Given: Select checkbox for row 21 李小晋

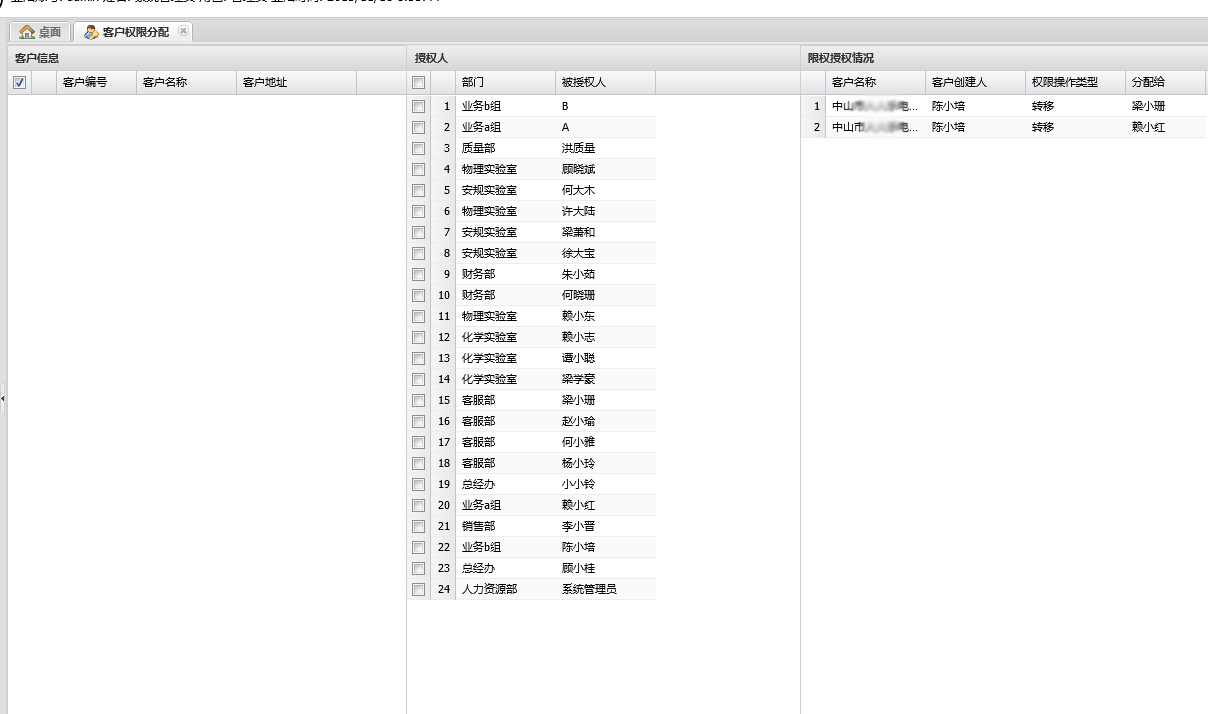Looking at the screenshot, I should [419, 526].
